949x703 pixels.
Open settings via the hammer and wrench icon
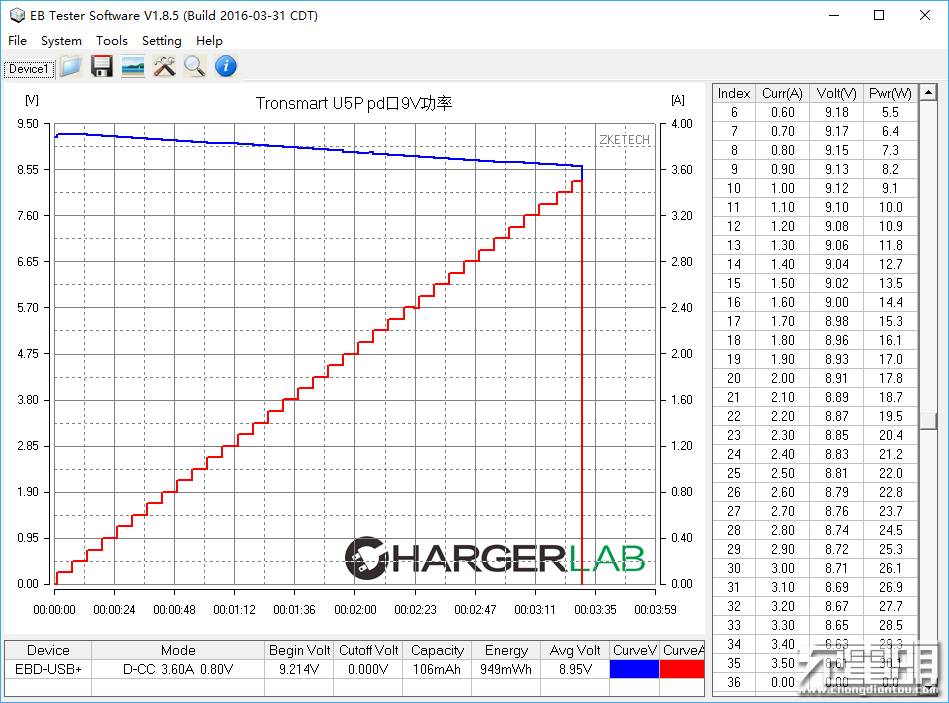point(164,66)
